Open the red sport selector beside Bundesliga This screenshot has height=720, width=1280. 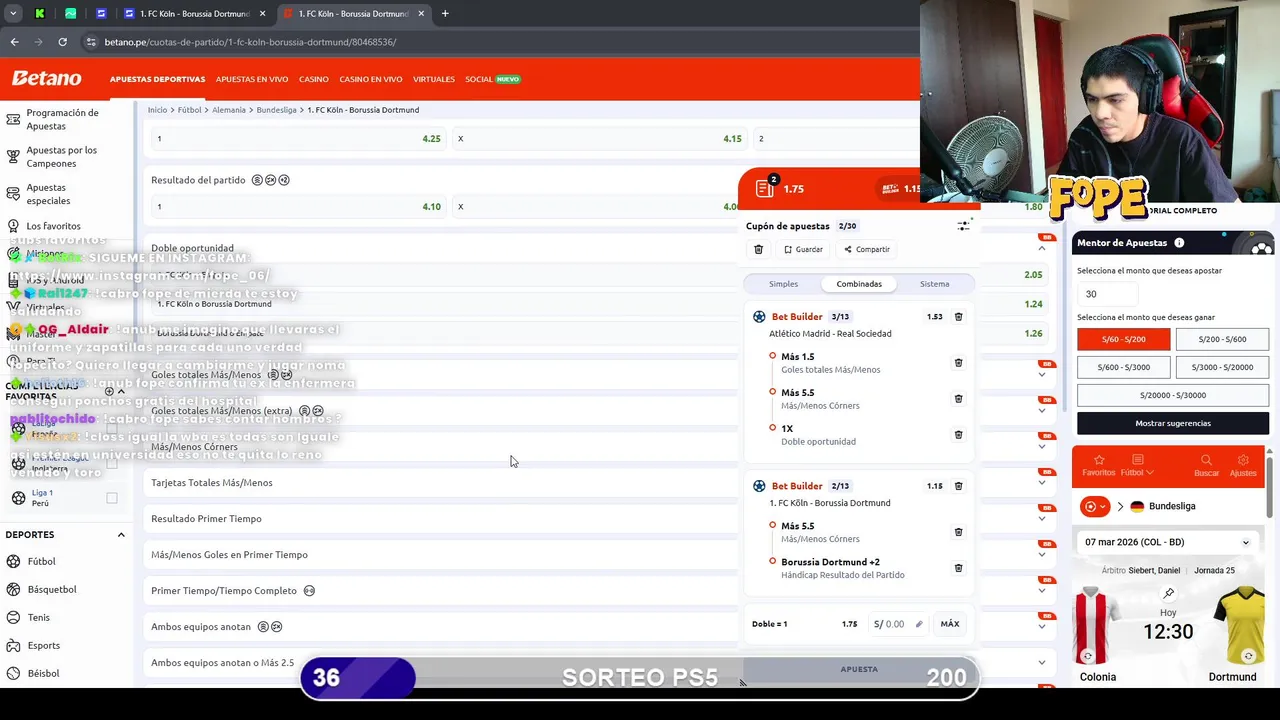[x=1095, y=506]
